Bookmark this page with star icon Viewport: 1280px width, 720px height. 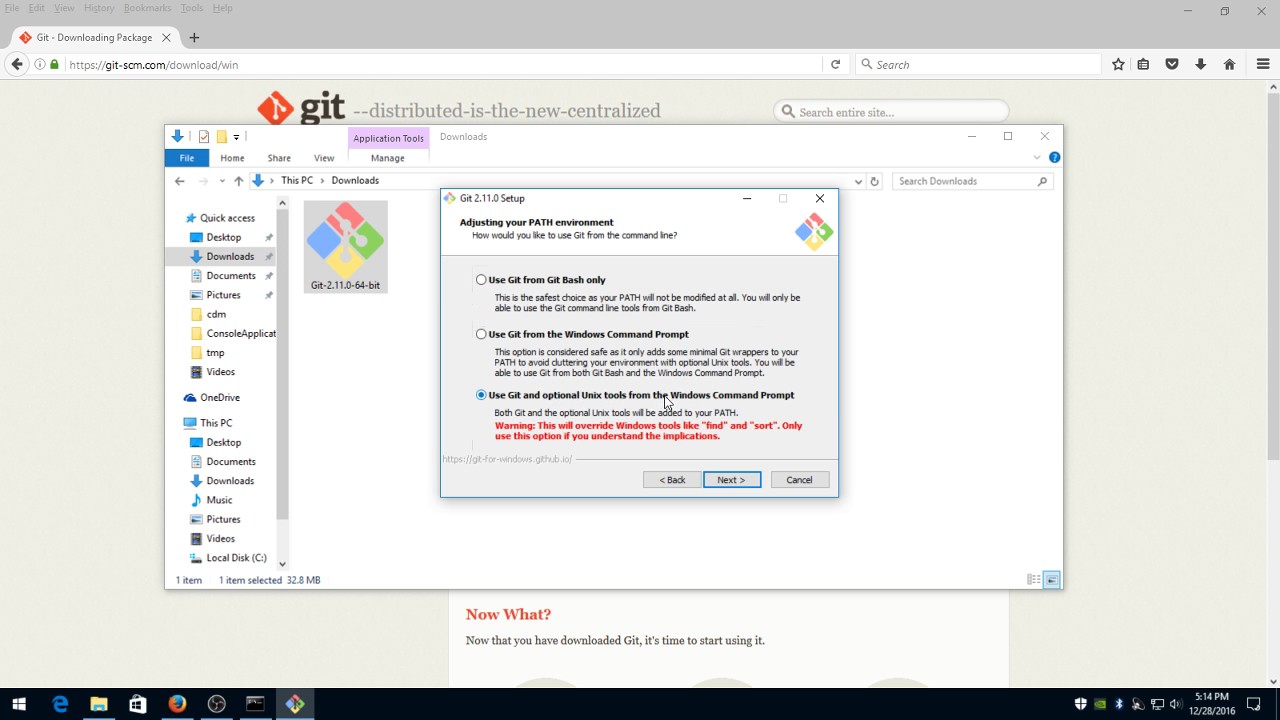click(x=1118, y=64)
